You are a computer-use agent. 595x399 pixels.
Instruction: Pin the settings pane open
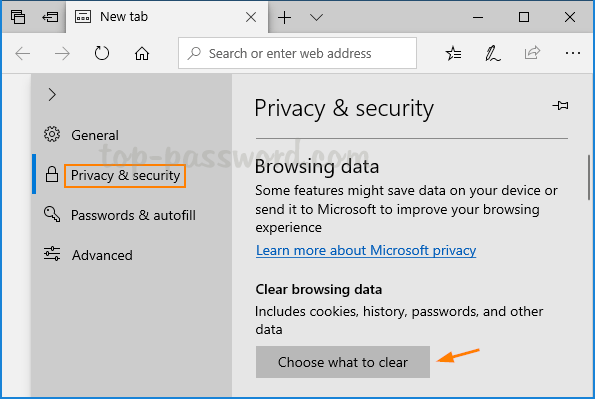point(560,106)
